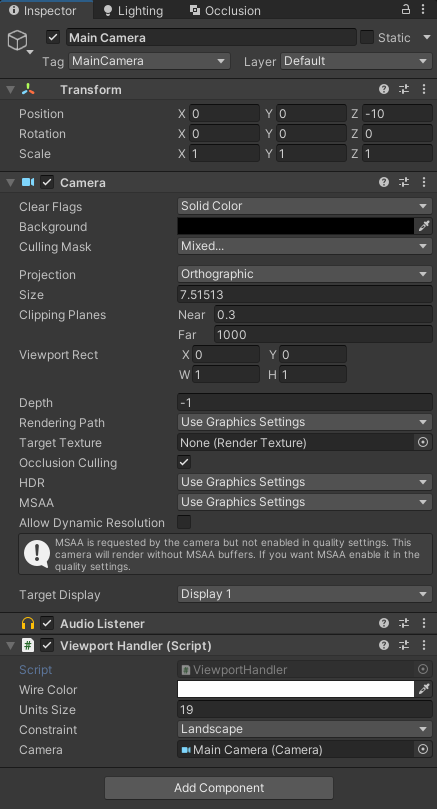Click Target Texture object picker circle

tap(423, 442)
